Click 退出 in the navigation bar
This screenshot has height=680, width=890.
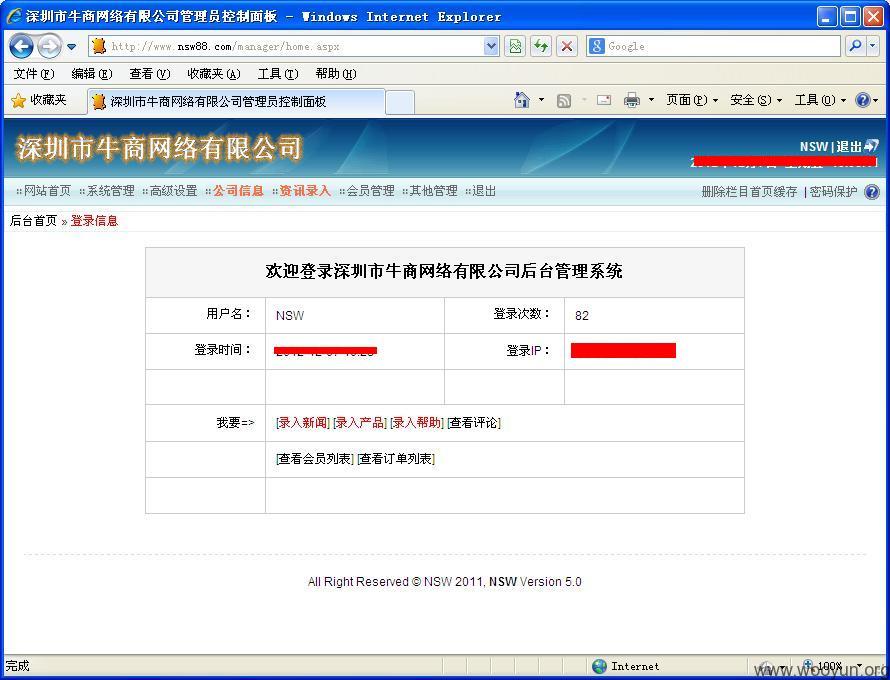pos(484,191)
